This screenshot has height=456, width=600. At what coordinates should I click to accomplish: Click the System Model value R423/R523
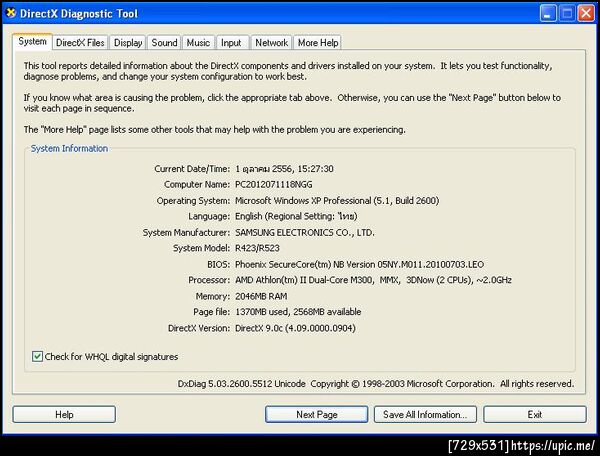point(257,248)
